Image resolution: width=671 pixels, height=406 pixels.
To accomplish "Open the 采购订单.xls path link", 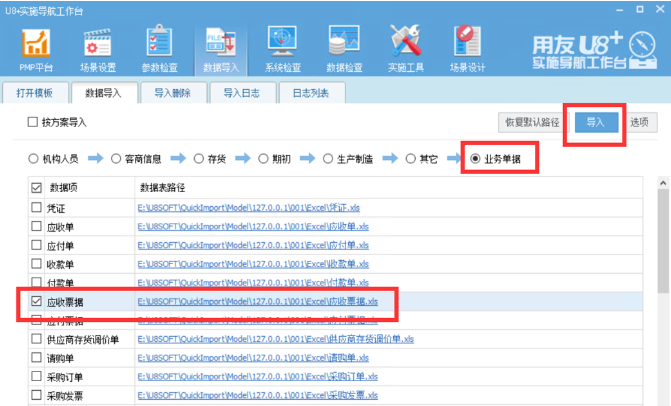I will 258,376.
